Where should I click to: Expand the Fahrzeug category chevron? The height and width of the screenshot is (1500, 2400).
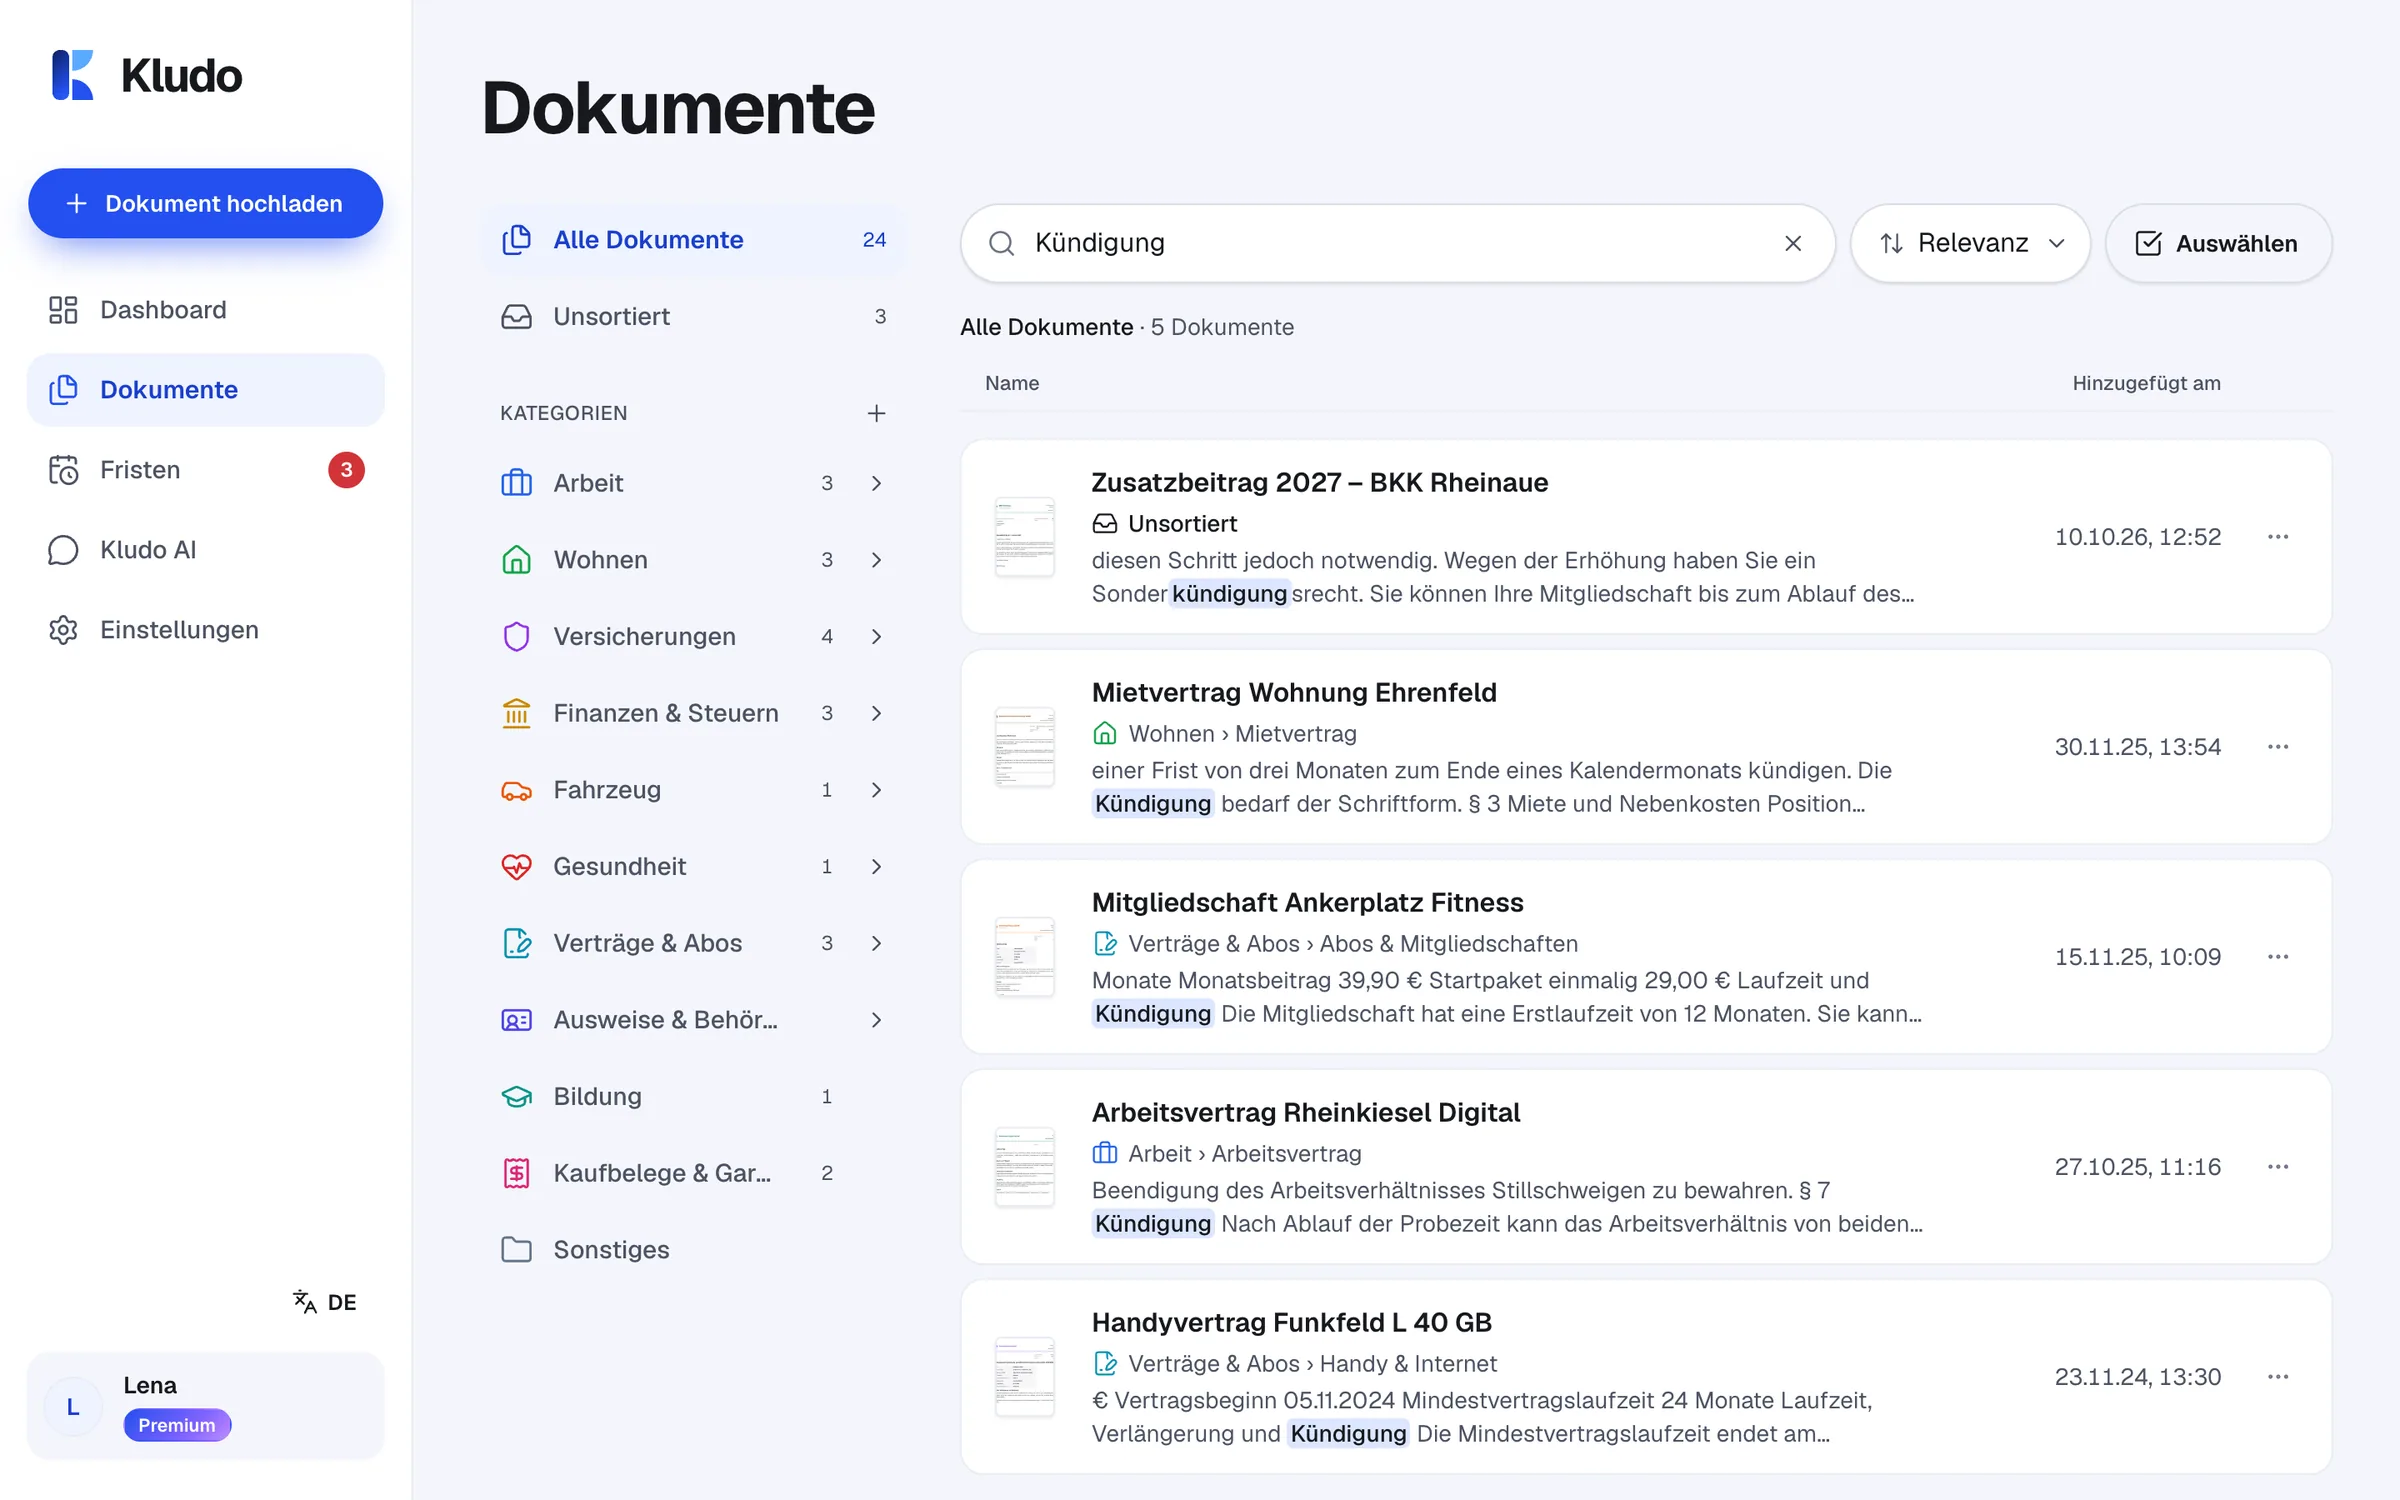click(876, 790)
